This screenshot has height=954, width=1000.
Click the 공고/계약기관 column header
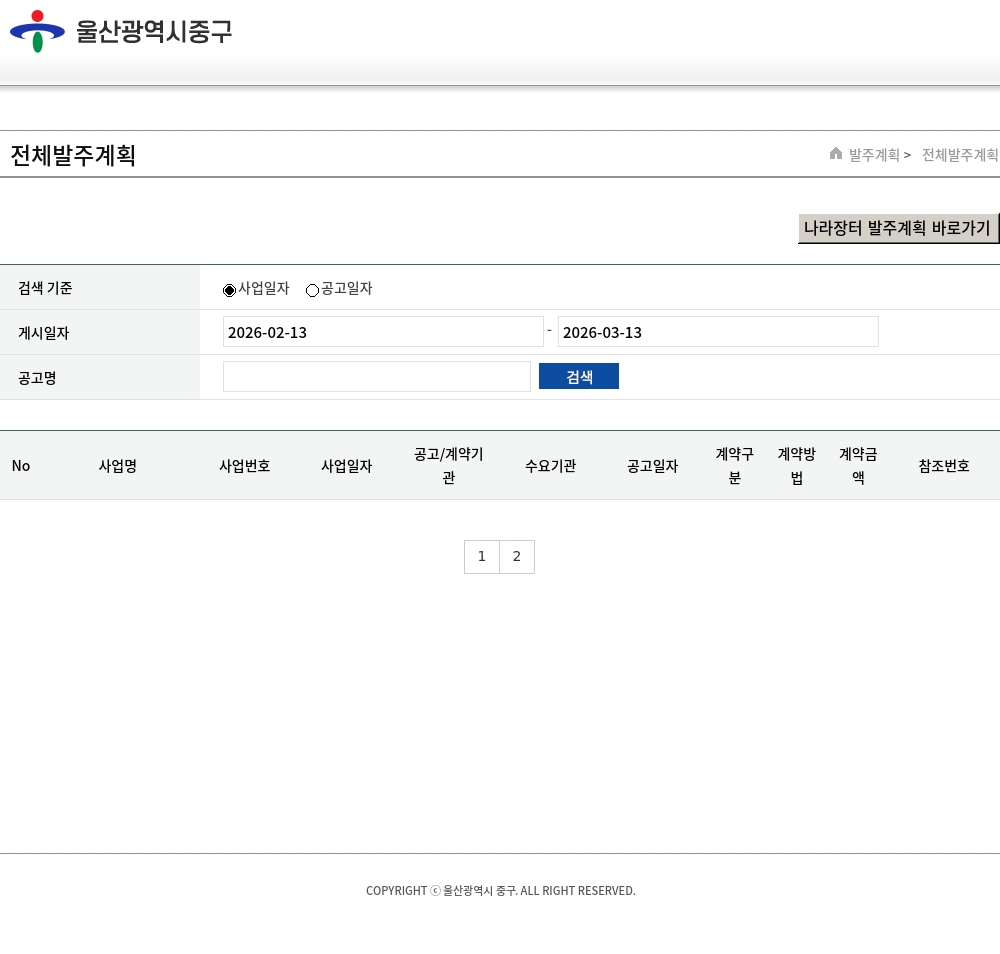[x=449, y=466]
